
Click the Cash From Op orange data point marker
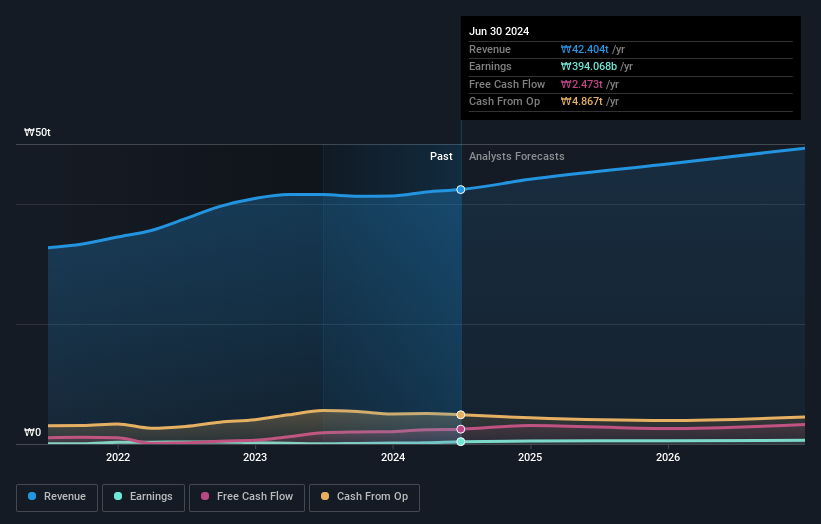coord(461,415)
